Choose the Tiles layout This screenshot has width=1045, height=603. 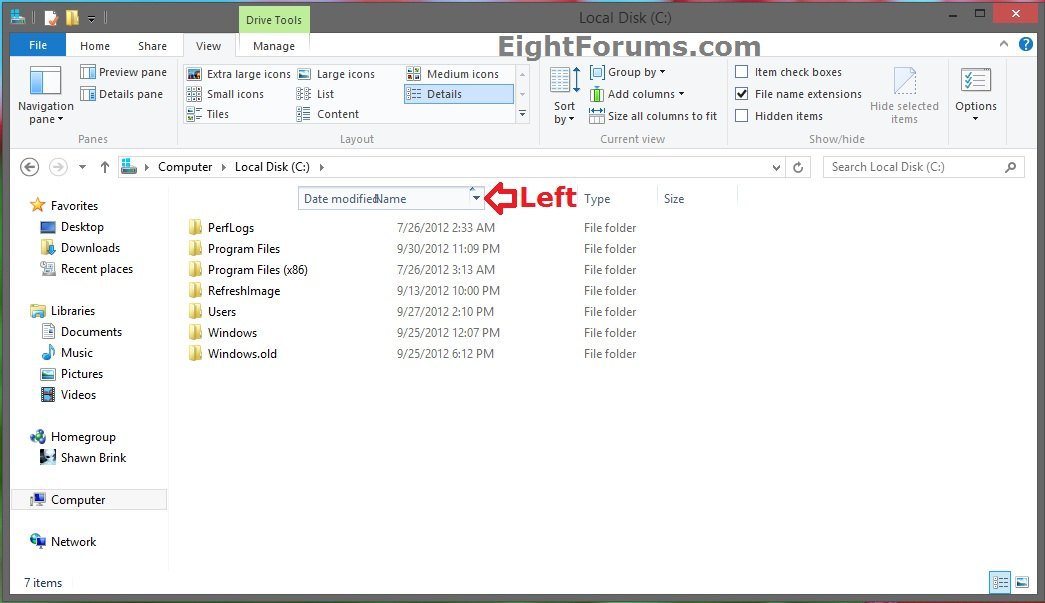click(208, 114)
